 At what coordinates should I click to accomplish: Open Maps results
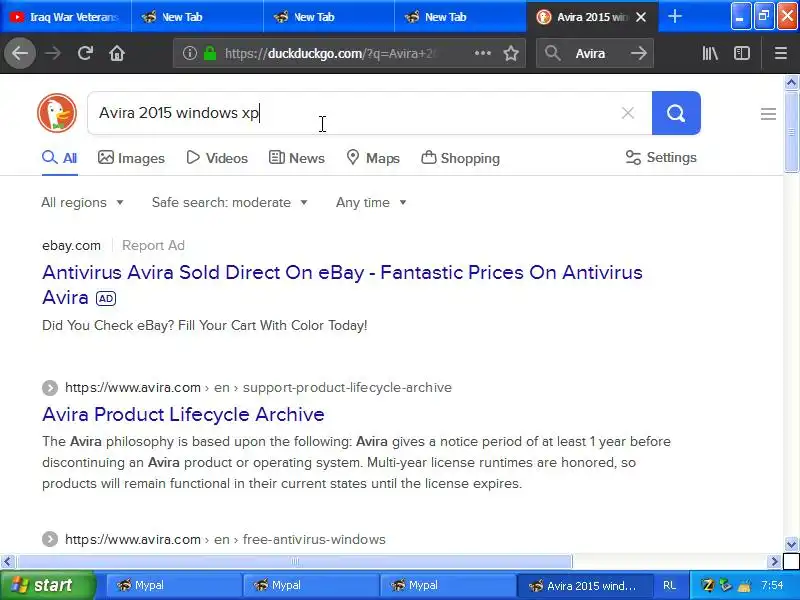tap(372, 158)
